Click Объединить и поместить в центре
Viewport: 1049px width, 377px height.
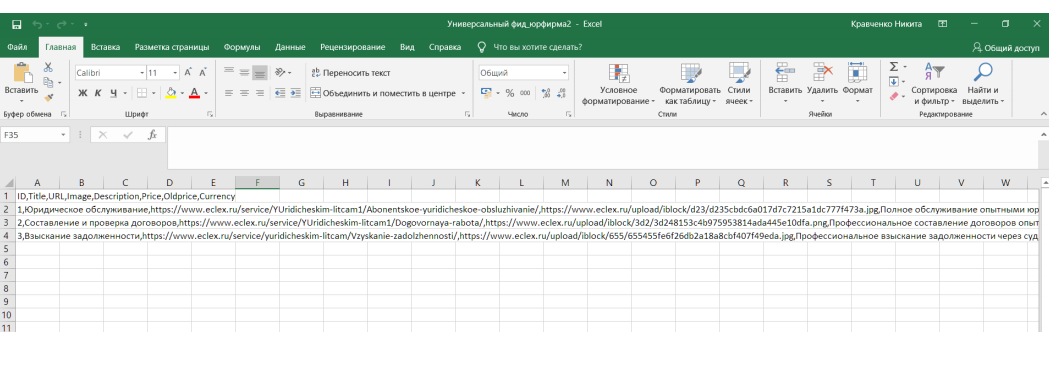coord(388,93)
